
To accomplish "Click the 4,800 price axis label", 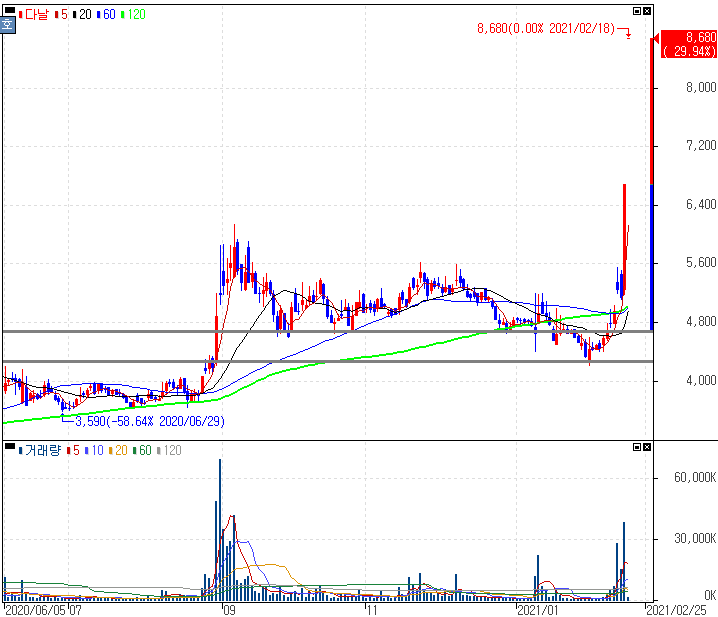I will pos(701,322).
